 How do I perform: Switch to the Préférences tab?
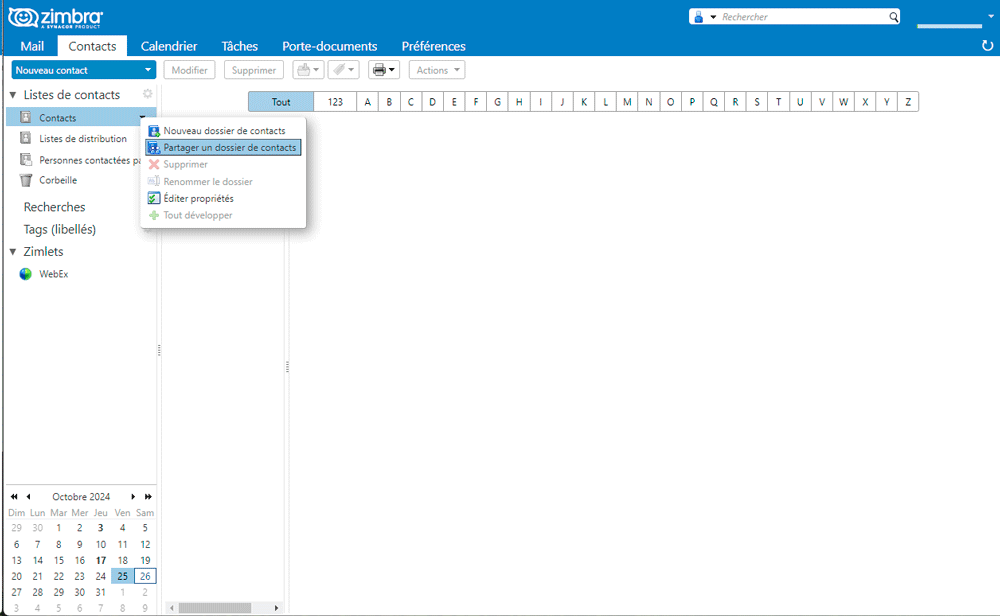click(434, 46)
